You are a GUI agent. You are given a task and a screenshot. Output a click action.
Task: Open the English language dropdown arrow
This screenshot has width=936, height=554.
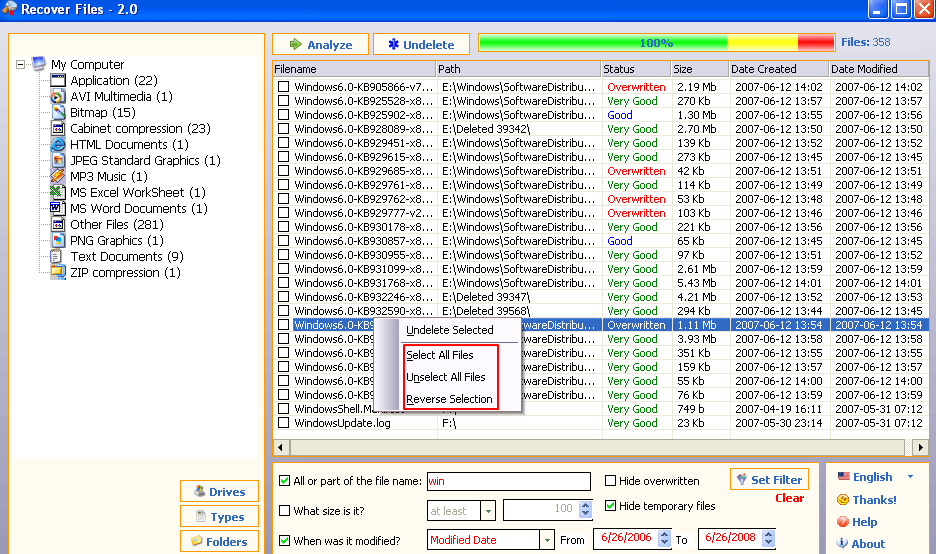910,476
